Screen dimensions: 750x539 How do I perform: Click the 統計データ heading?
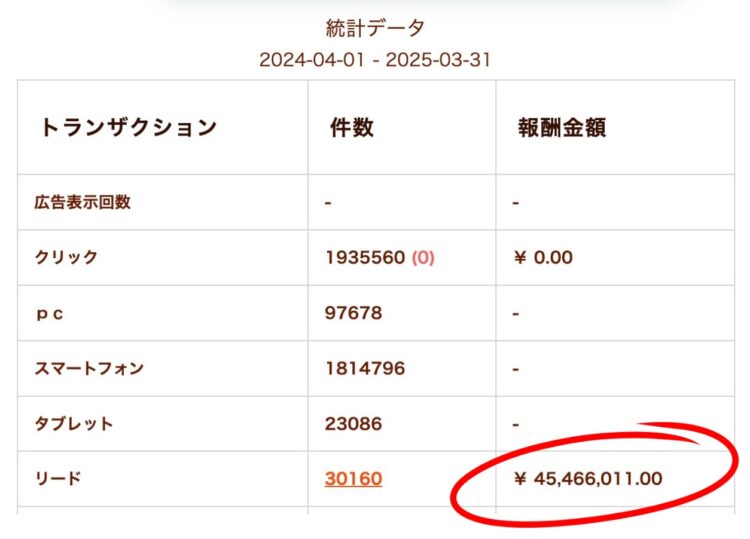tap(375, 28)
